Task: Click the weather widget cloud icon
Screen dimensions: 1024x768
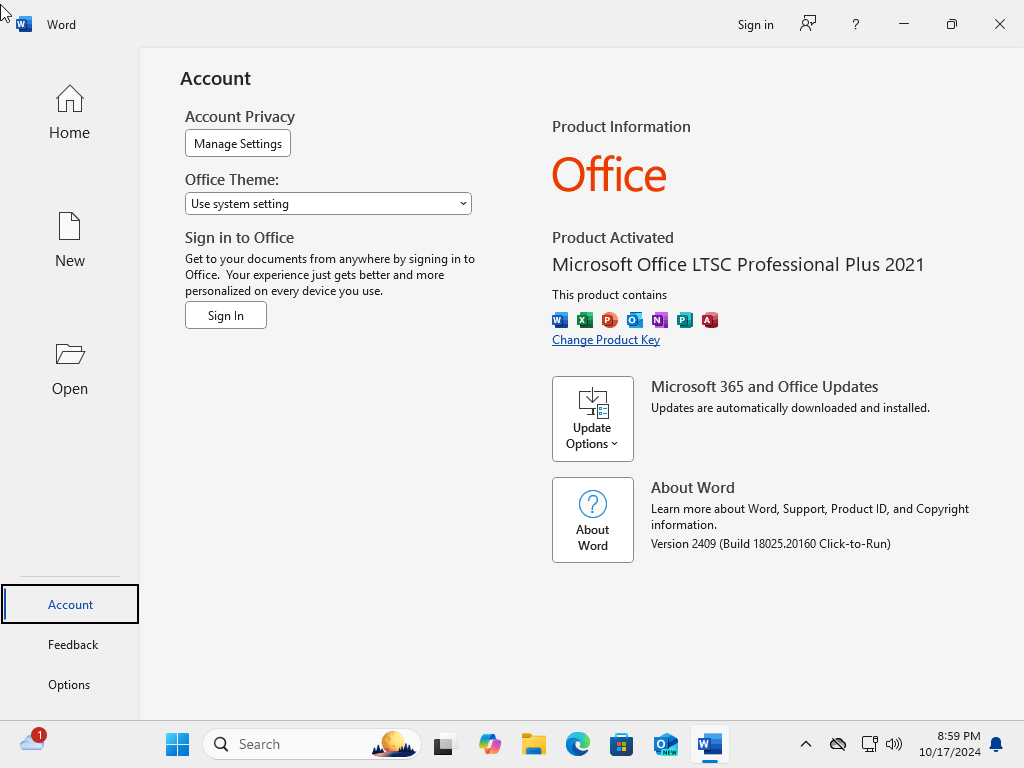Action: (32, 741)
